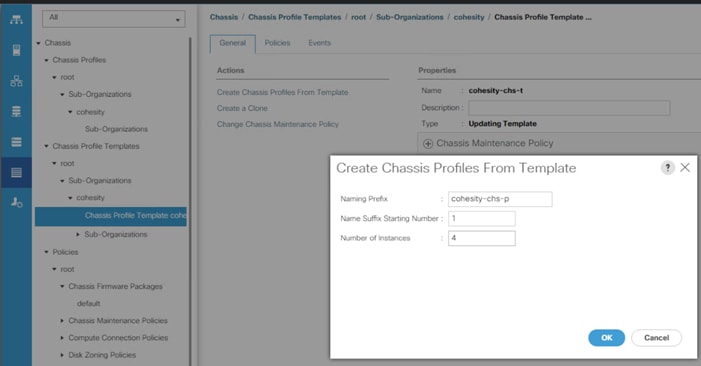Collapse the Chassis tree node
The width and height of the screenshot is (701, 366).
(38, 43)
